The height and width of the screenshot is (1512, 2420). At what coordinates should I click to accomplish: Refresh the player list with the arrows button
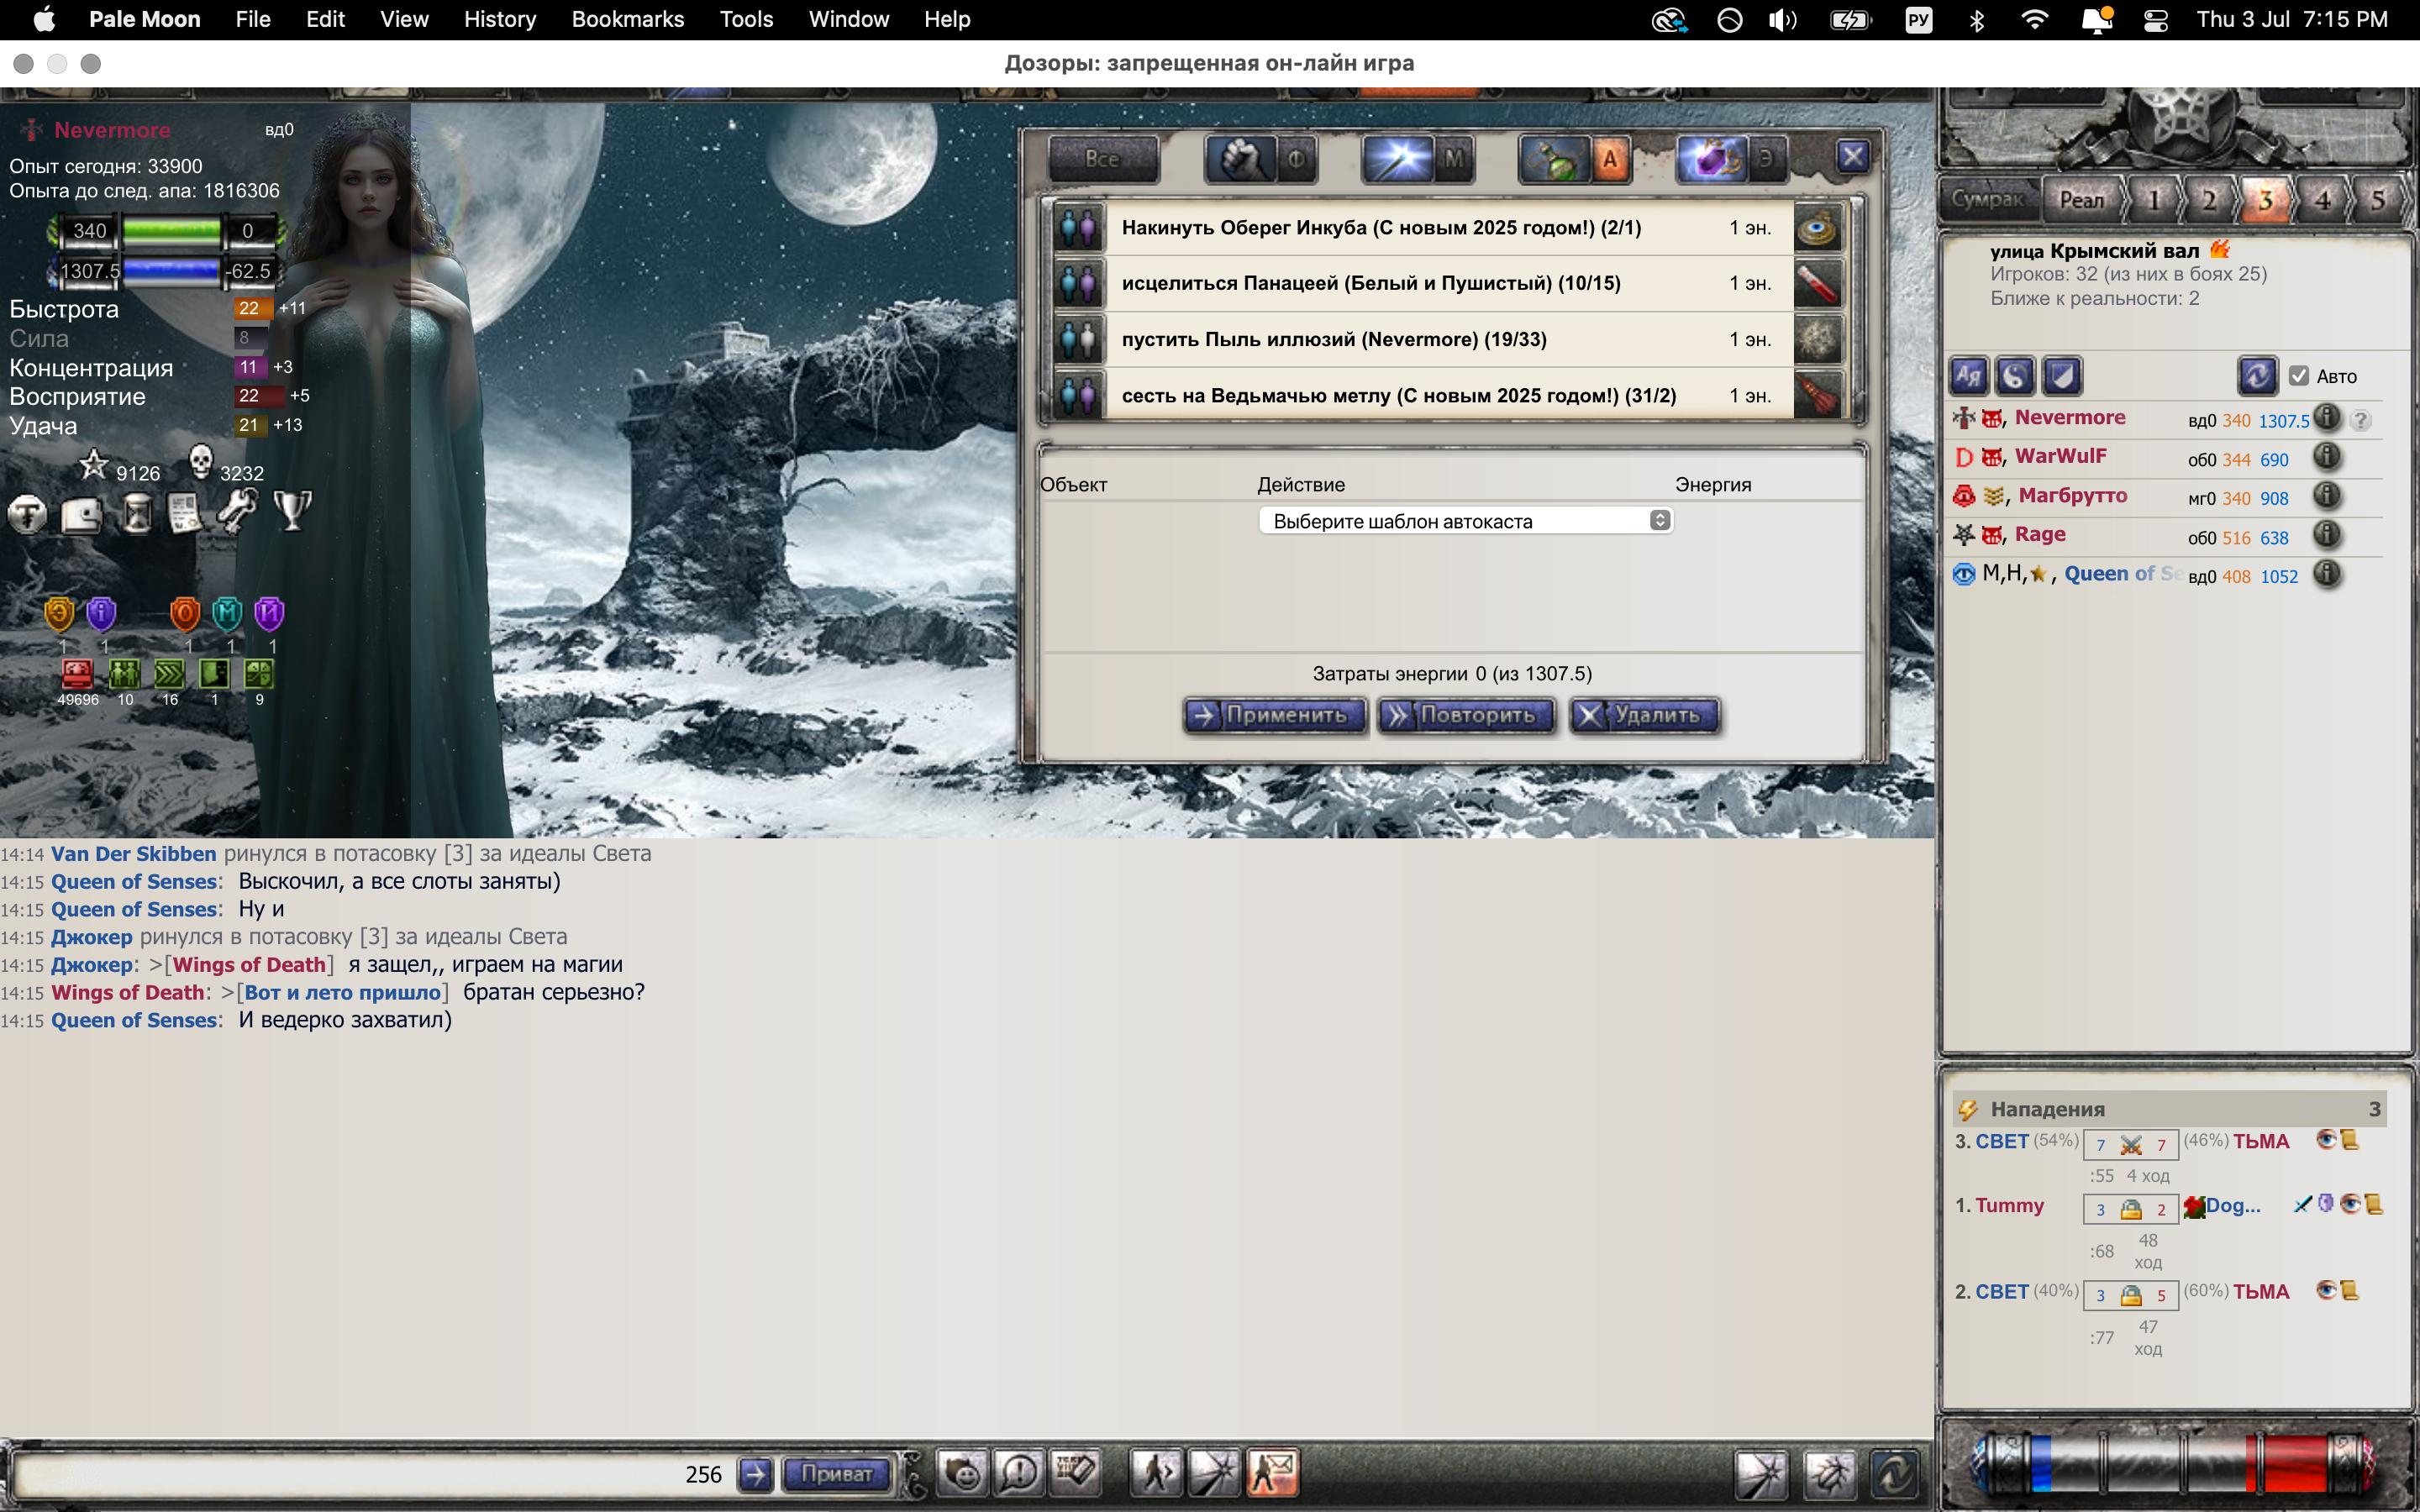[2257, 376]
